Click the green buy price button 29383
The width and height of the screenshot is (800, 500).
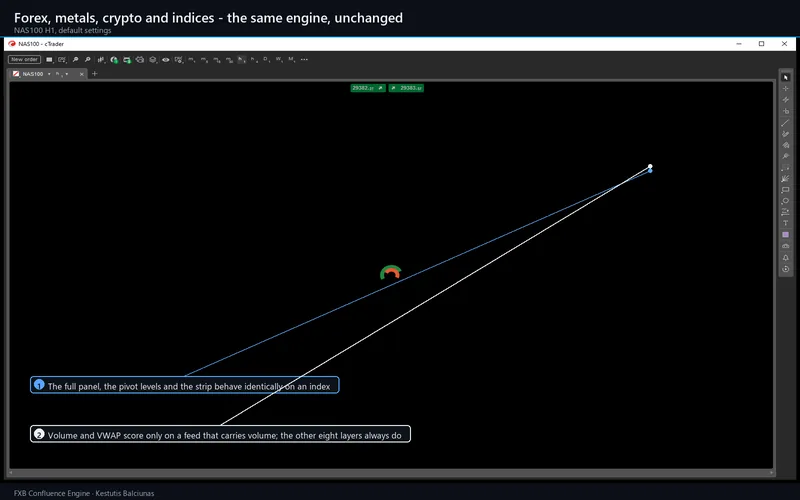[x=406, y=88]
